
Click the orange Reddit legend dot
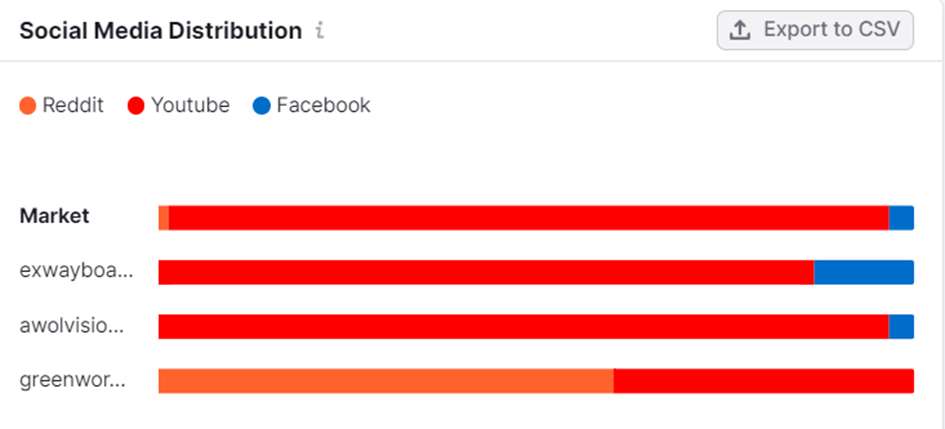click(x=28, y=106)
